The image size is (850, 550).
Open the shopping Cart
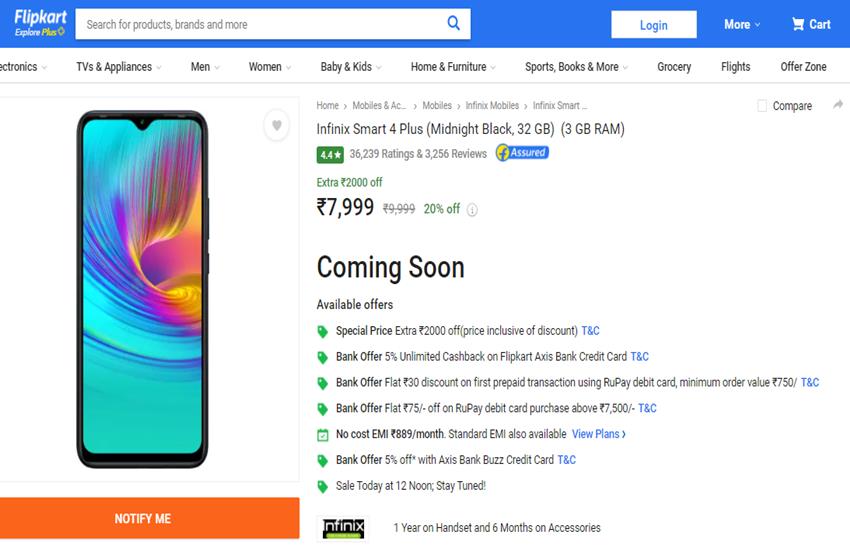click(x=811, y=24)
